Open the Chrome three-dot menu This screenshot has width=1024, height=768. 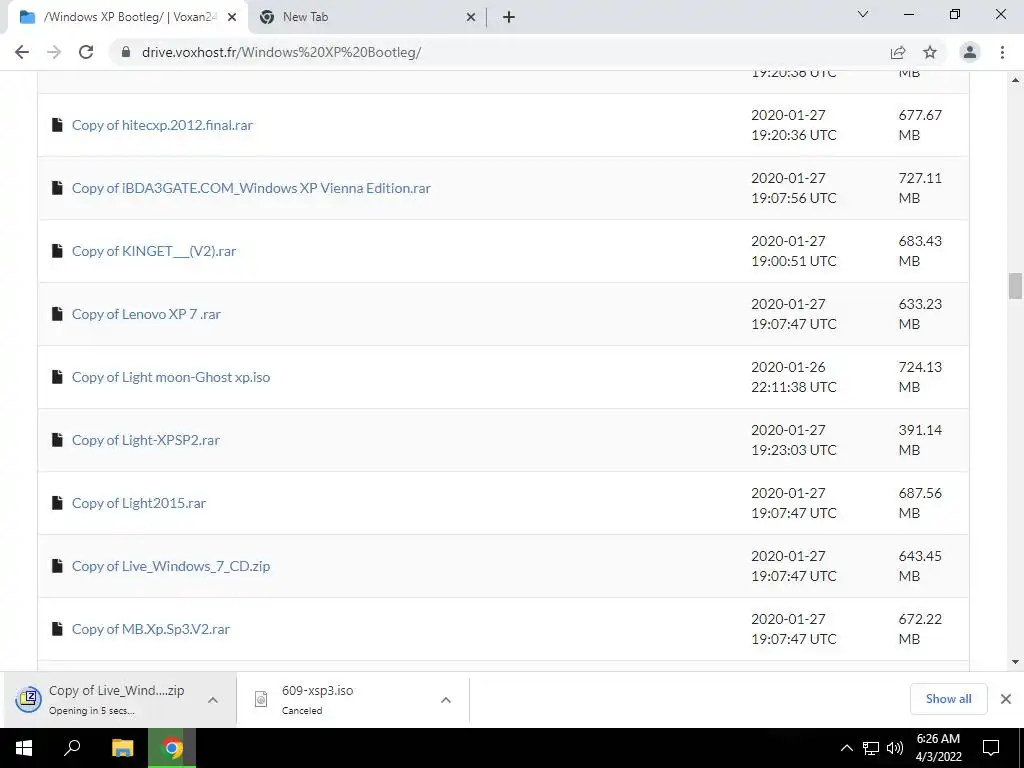(1002, 52)
